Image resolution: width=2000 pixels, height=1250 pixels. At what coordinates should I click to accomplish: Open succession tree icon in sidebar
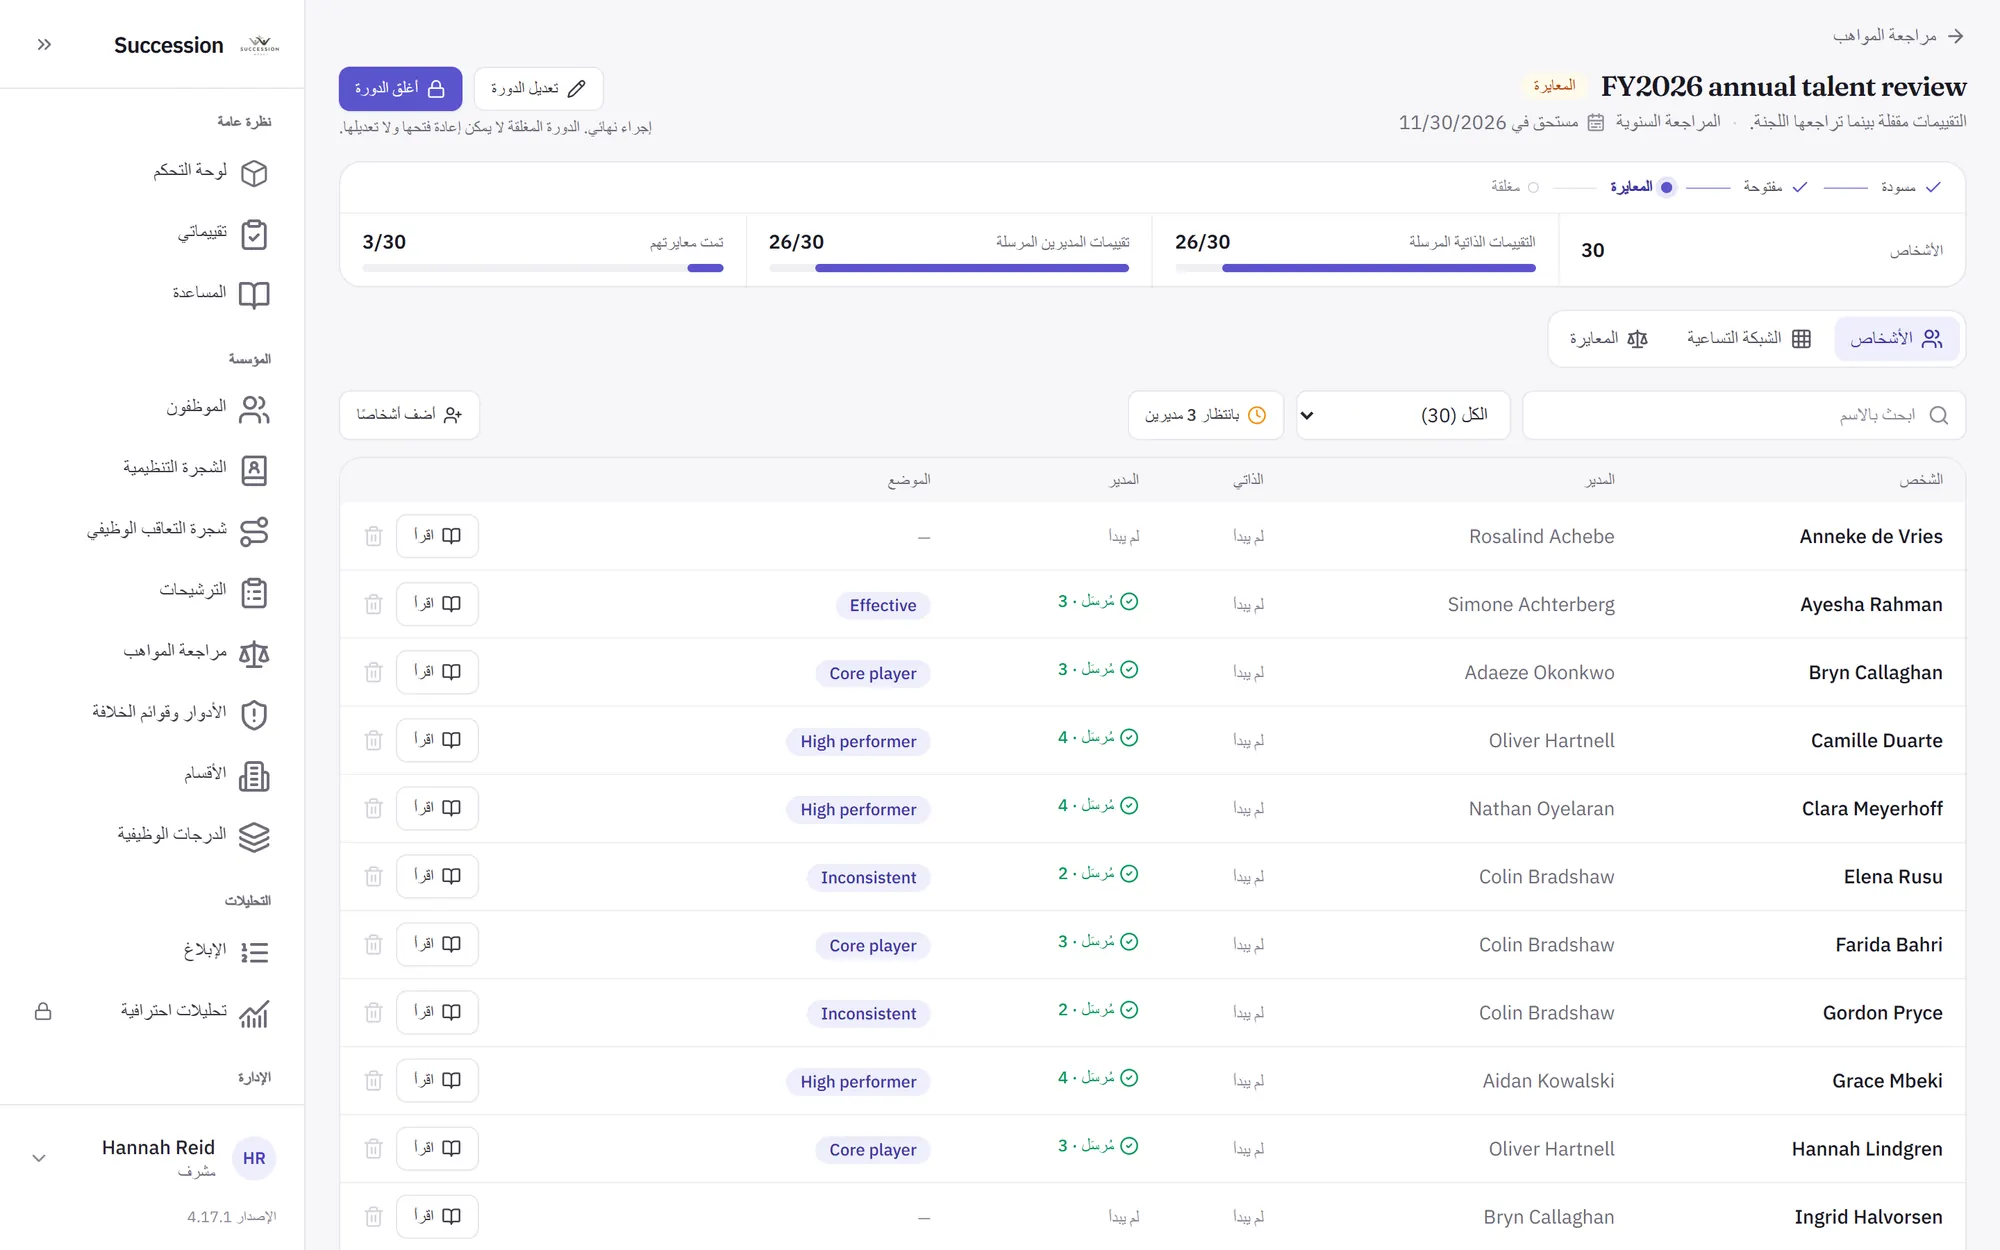(254, 531)
